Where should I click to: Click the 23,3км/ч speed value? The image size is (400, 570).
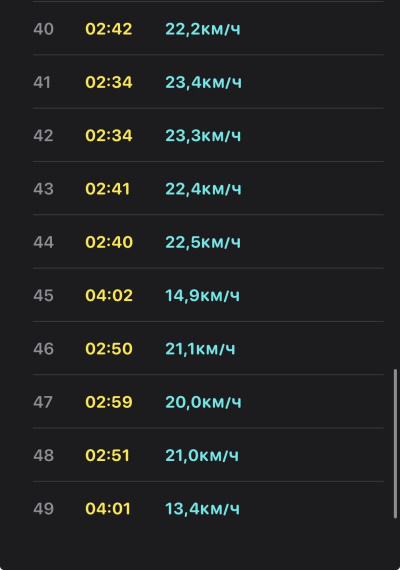[203, 136]
